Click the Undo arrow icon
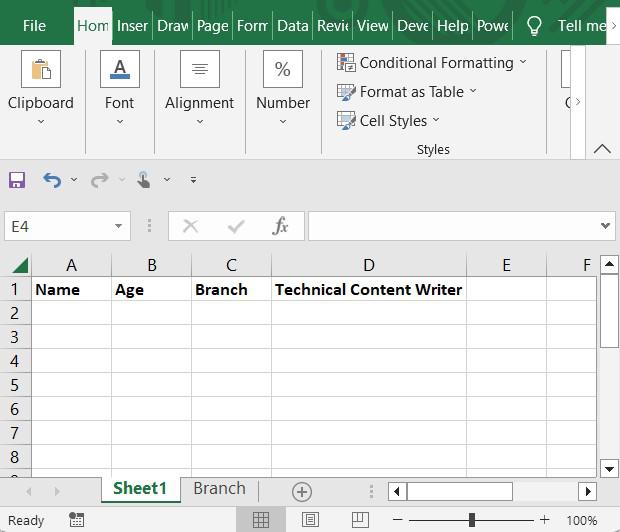Viewport: 620px width, 532px height. 52,180
